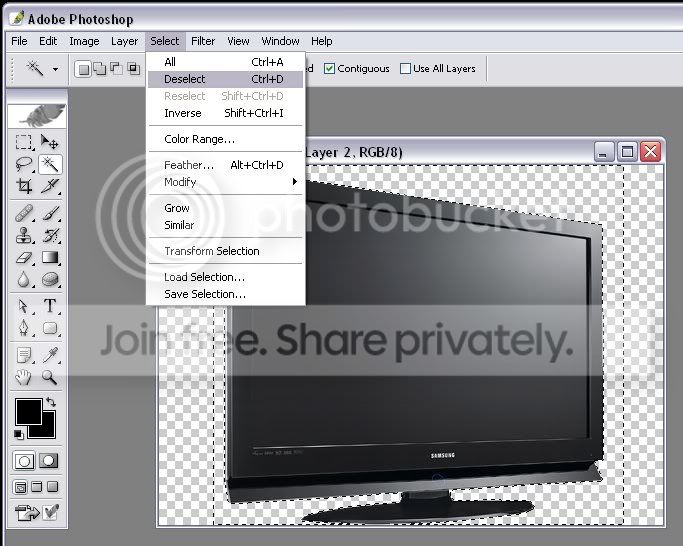Image resolution: width=683 pixels, height=546 pixels.
Task: Enable Use All Layers checkbox
Action: pyautogui.click(x=405, y=68)
